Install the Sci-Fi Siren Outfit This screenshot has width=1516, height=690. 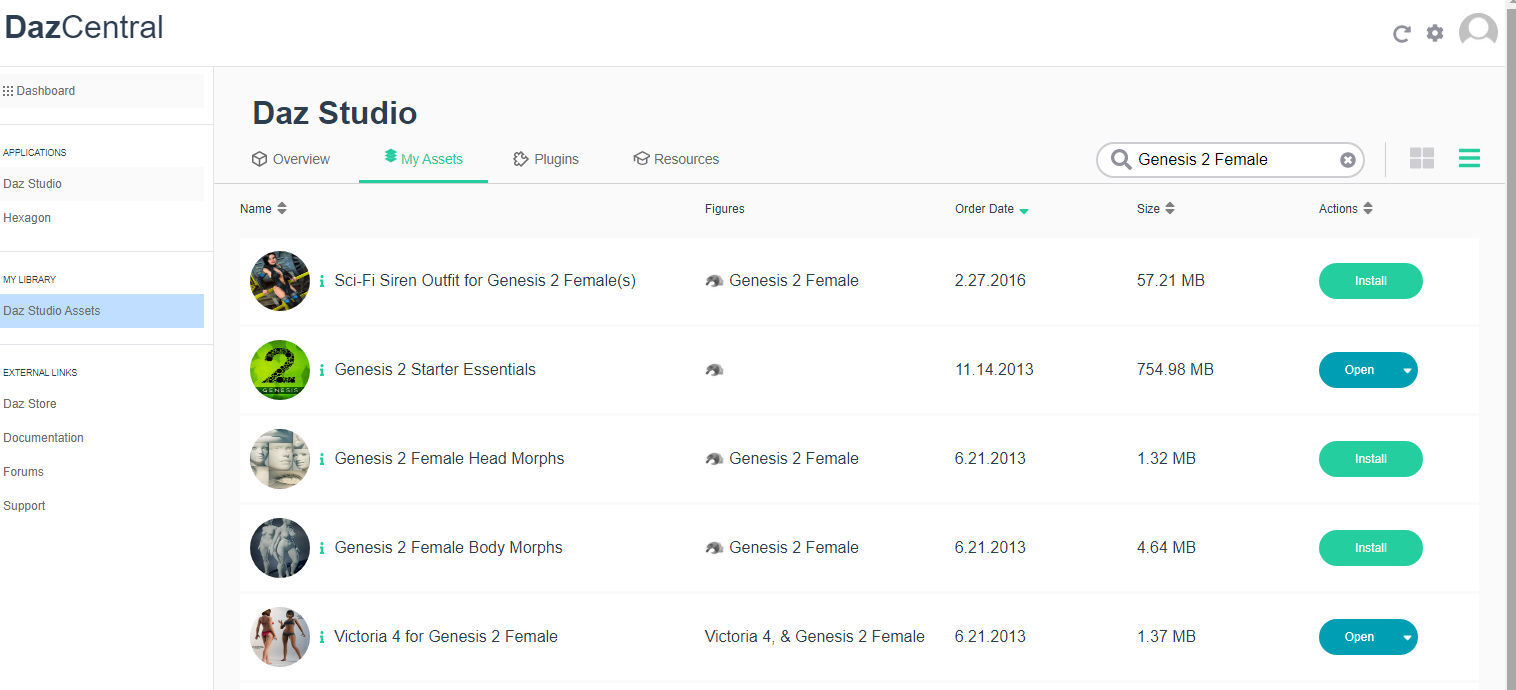pyautogui.click(x=1370, y=281)
